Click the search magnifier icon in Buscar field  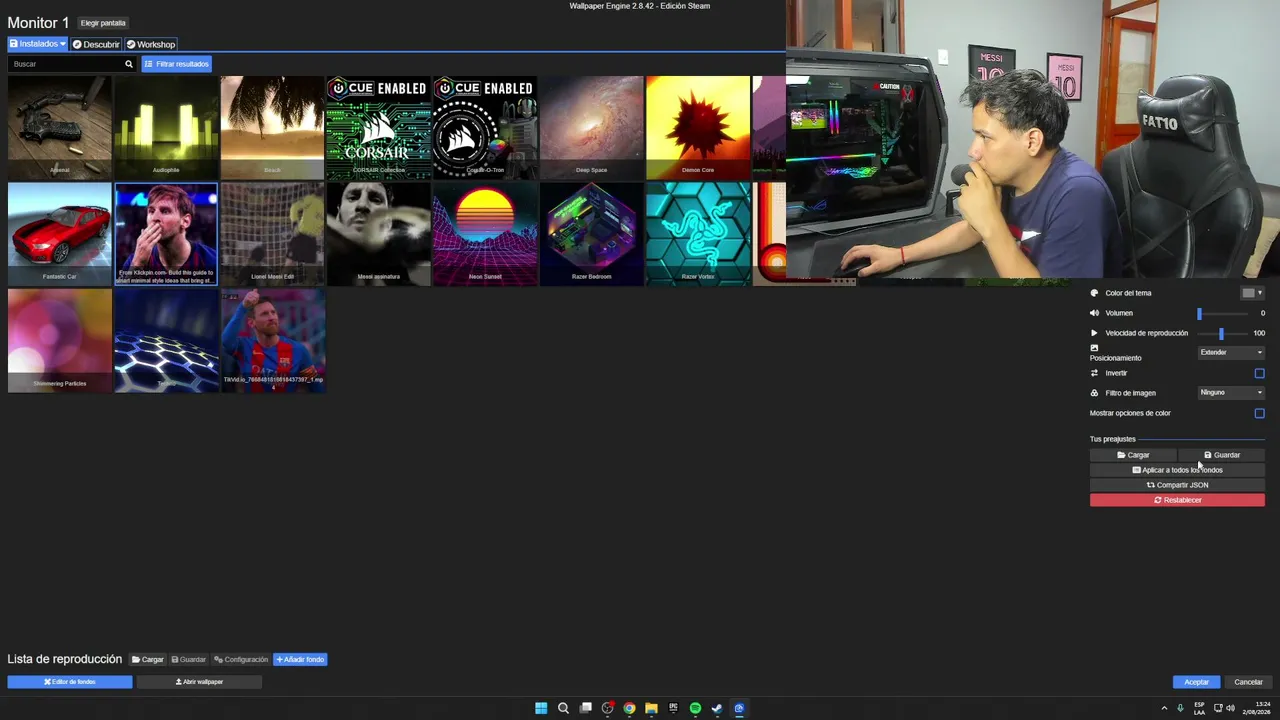click(x=128, y=64)
